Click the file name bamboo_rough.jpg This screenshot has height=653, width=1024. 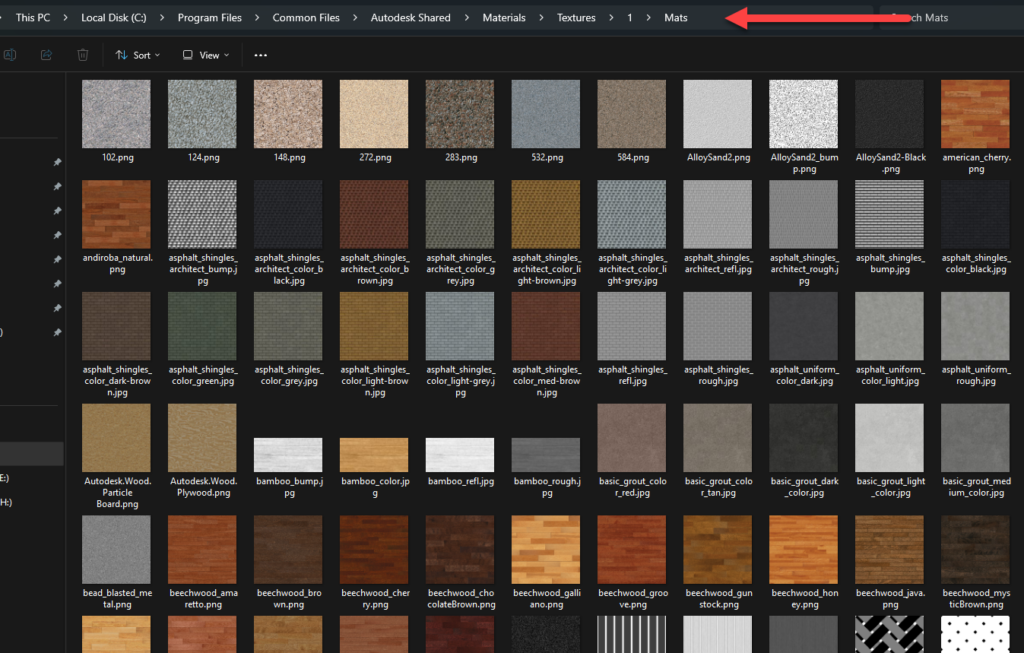point(547,486)
